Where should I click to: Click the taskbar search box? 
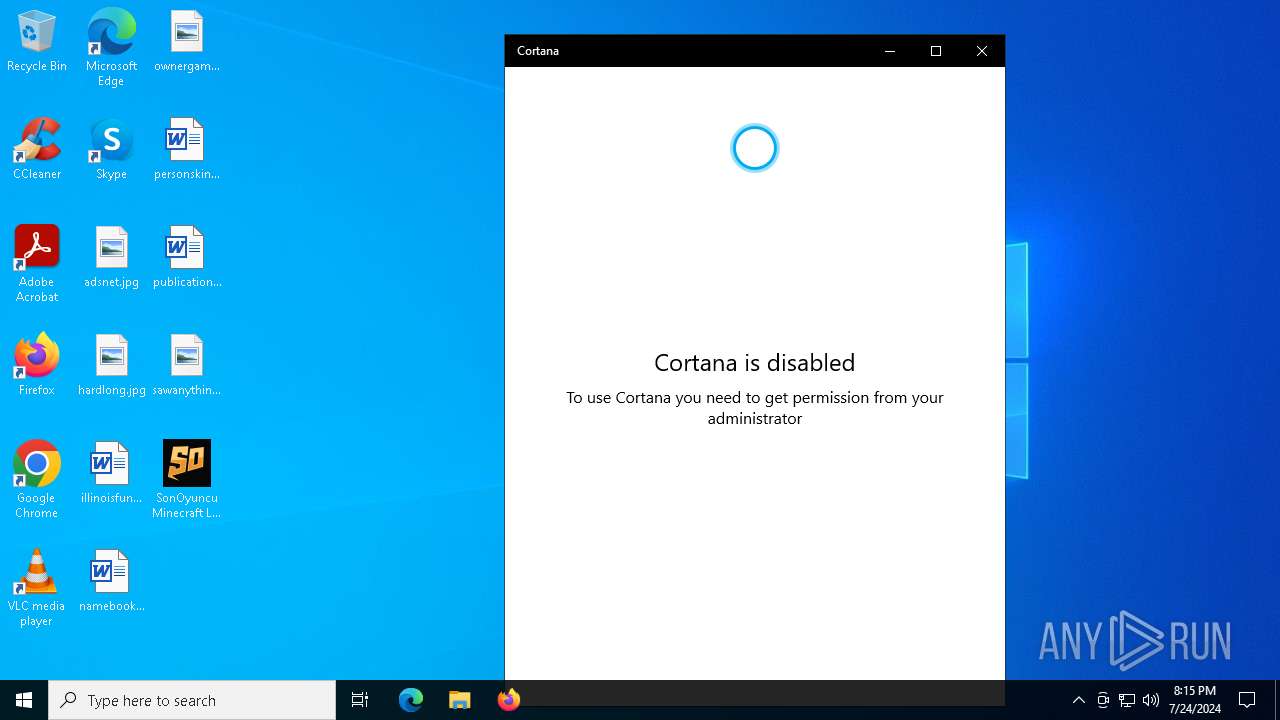[x=192, y=700]
